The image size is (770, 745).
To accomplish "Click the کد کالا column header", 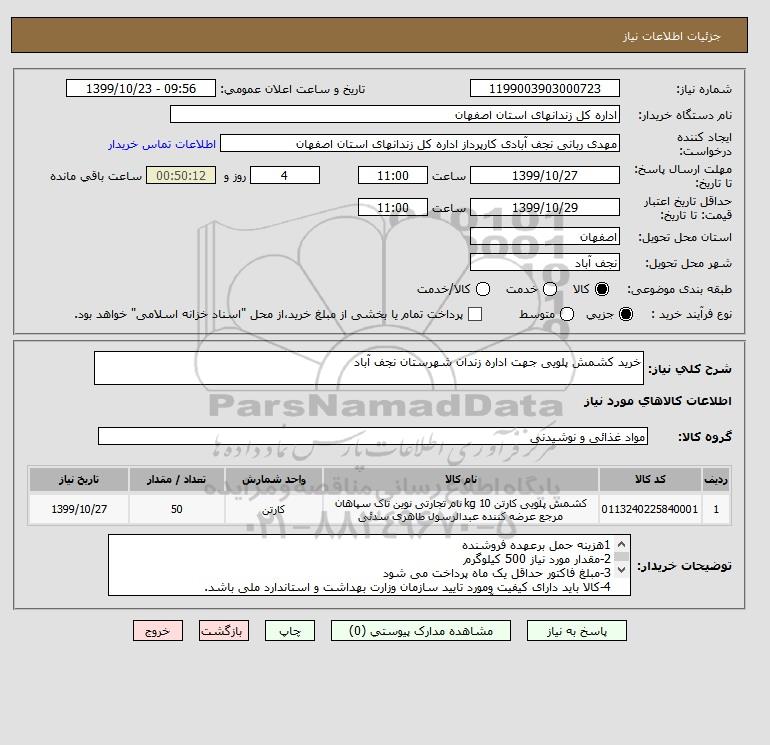I will click(650, 479).
